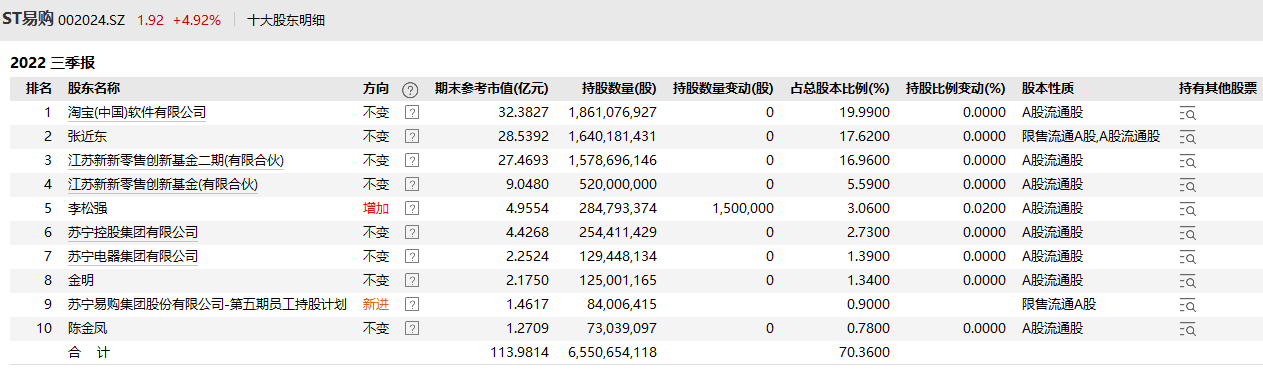1263x374 pixels.
Task: View other stocks held by 淘宝(中国)软件有限公司
Action: 1188,113
